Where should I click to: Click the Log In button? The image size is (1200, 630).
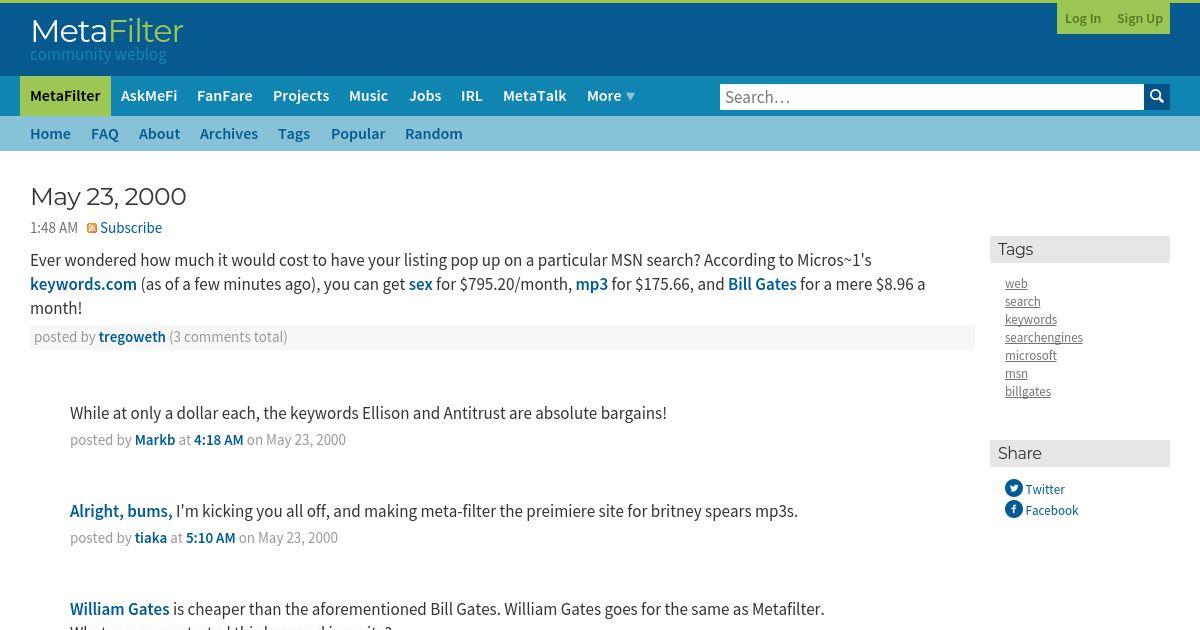coord(1083,18)
